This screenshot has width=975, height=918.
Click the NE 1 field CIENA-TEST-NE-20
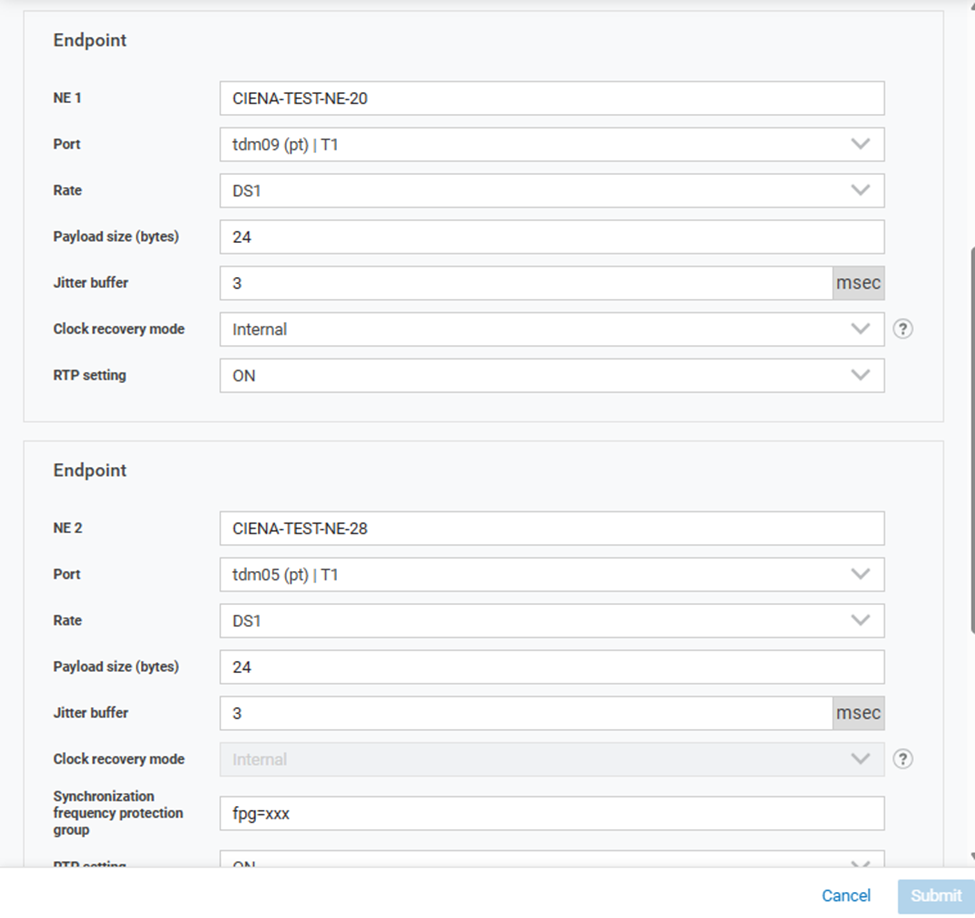pyautogui.click(x=552, y=98)
